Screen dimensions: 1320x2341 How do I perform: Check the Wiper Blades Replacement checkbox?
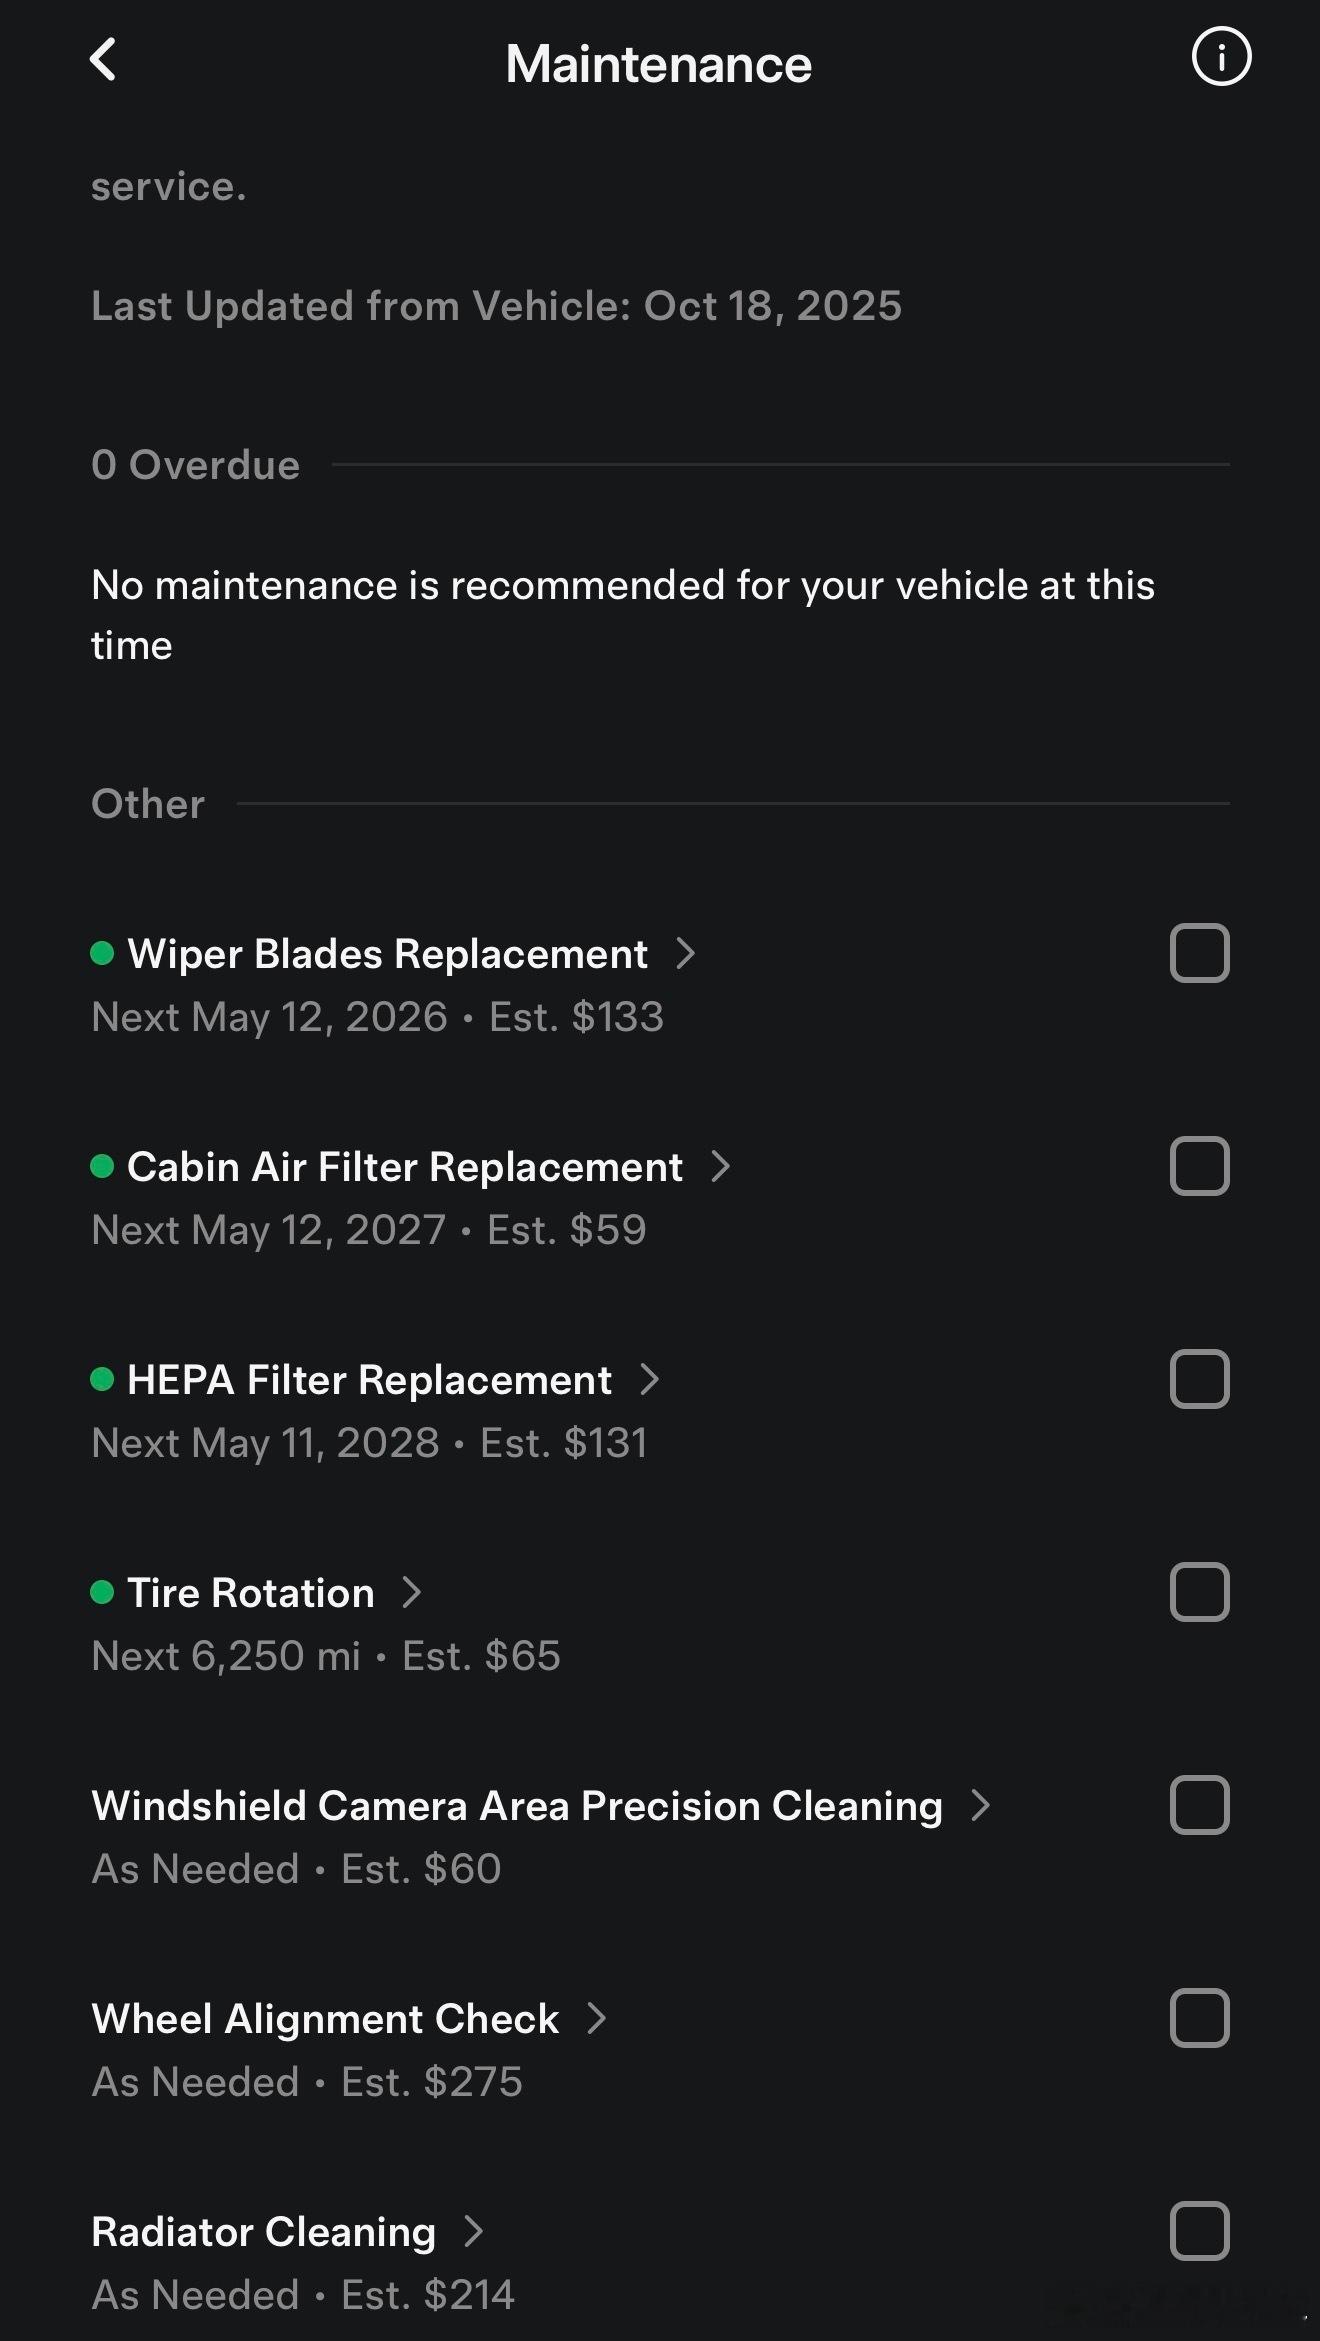coord(1199,953)
